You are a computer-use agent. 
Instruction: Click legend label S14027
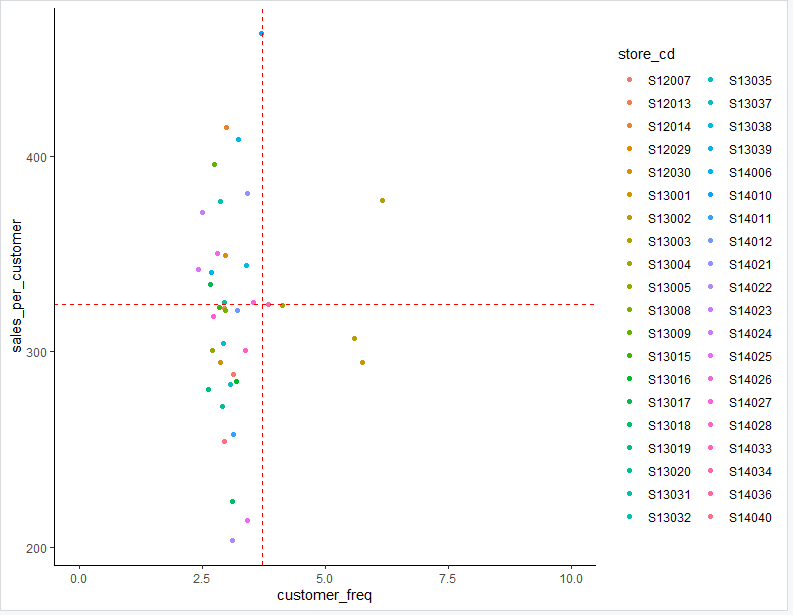click(x=750, y=403)
